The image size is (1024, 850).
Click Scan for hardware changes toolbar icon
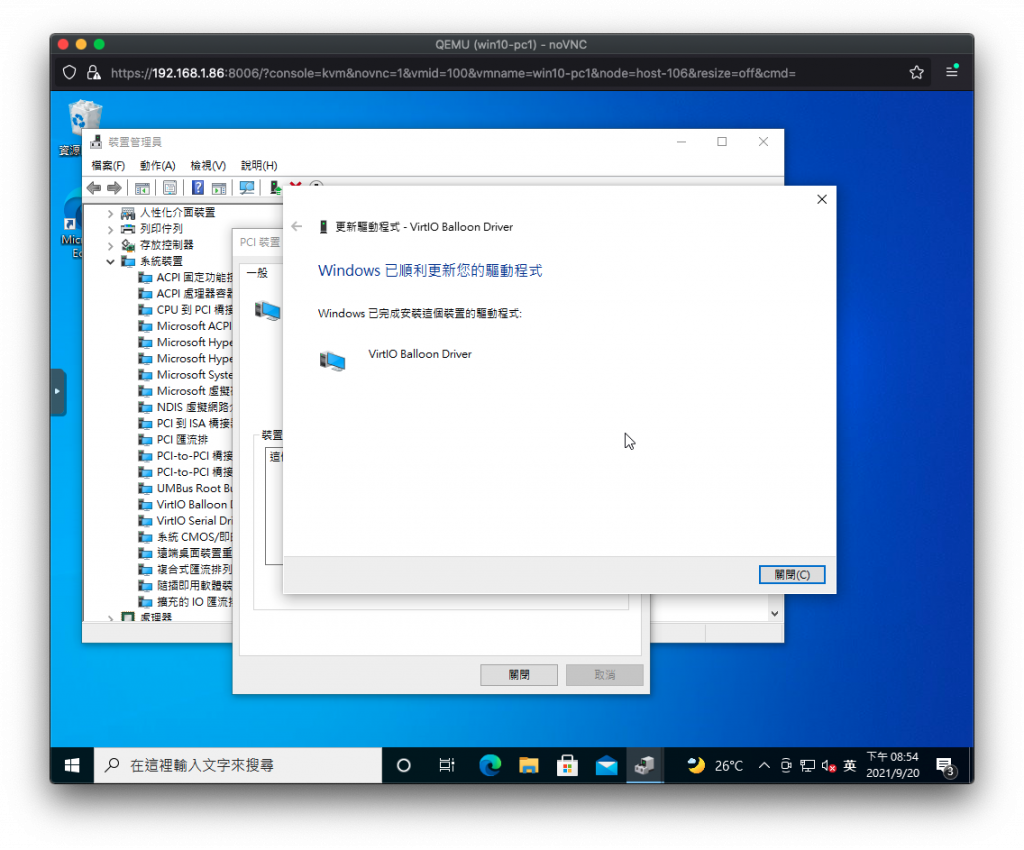click(x=247, y=188)
